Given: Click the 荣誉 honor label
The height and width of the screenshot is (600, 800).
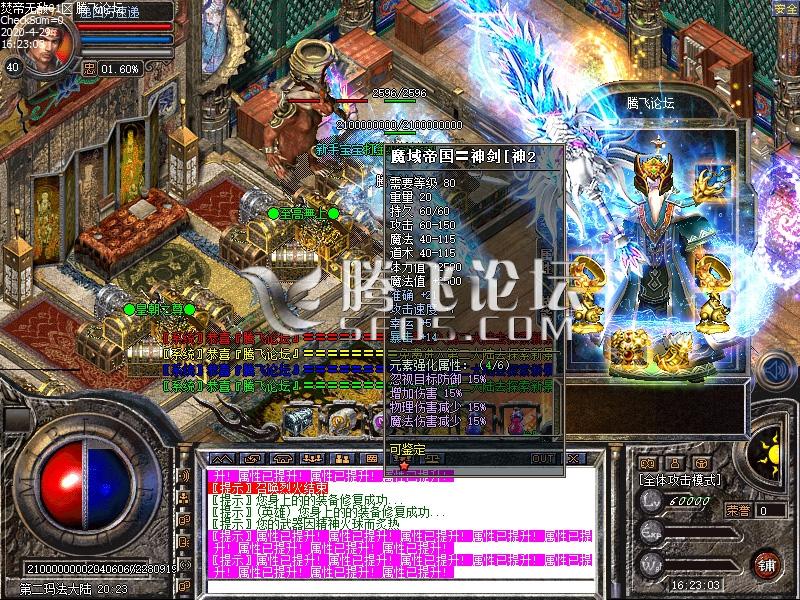Looking at the screenshot, I should tap(738, 510).
